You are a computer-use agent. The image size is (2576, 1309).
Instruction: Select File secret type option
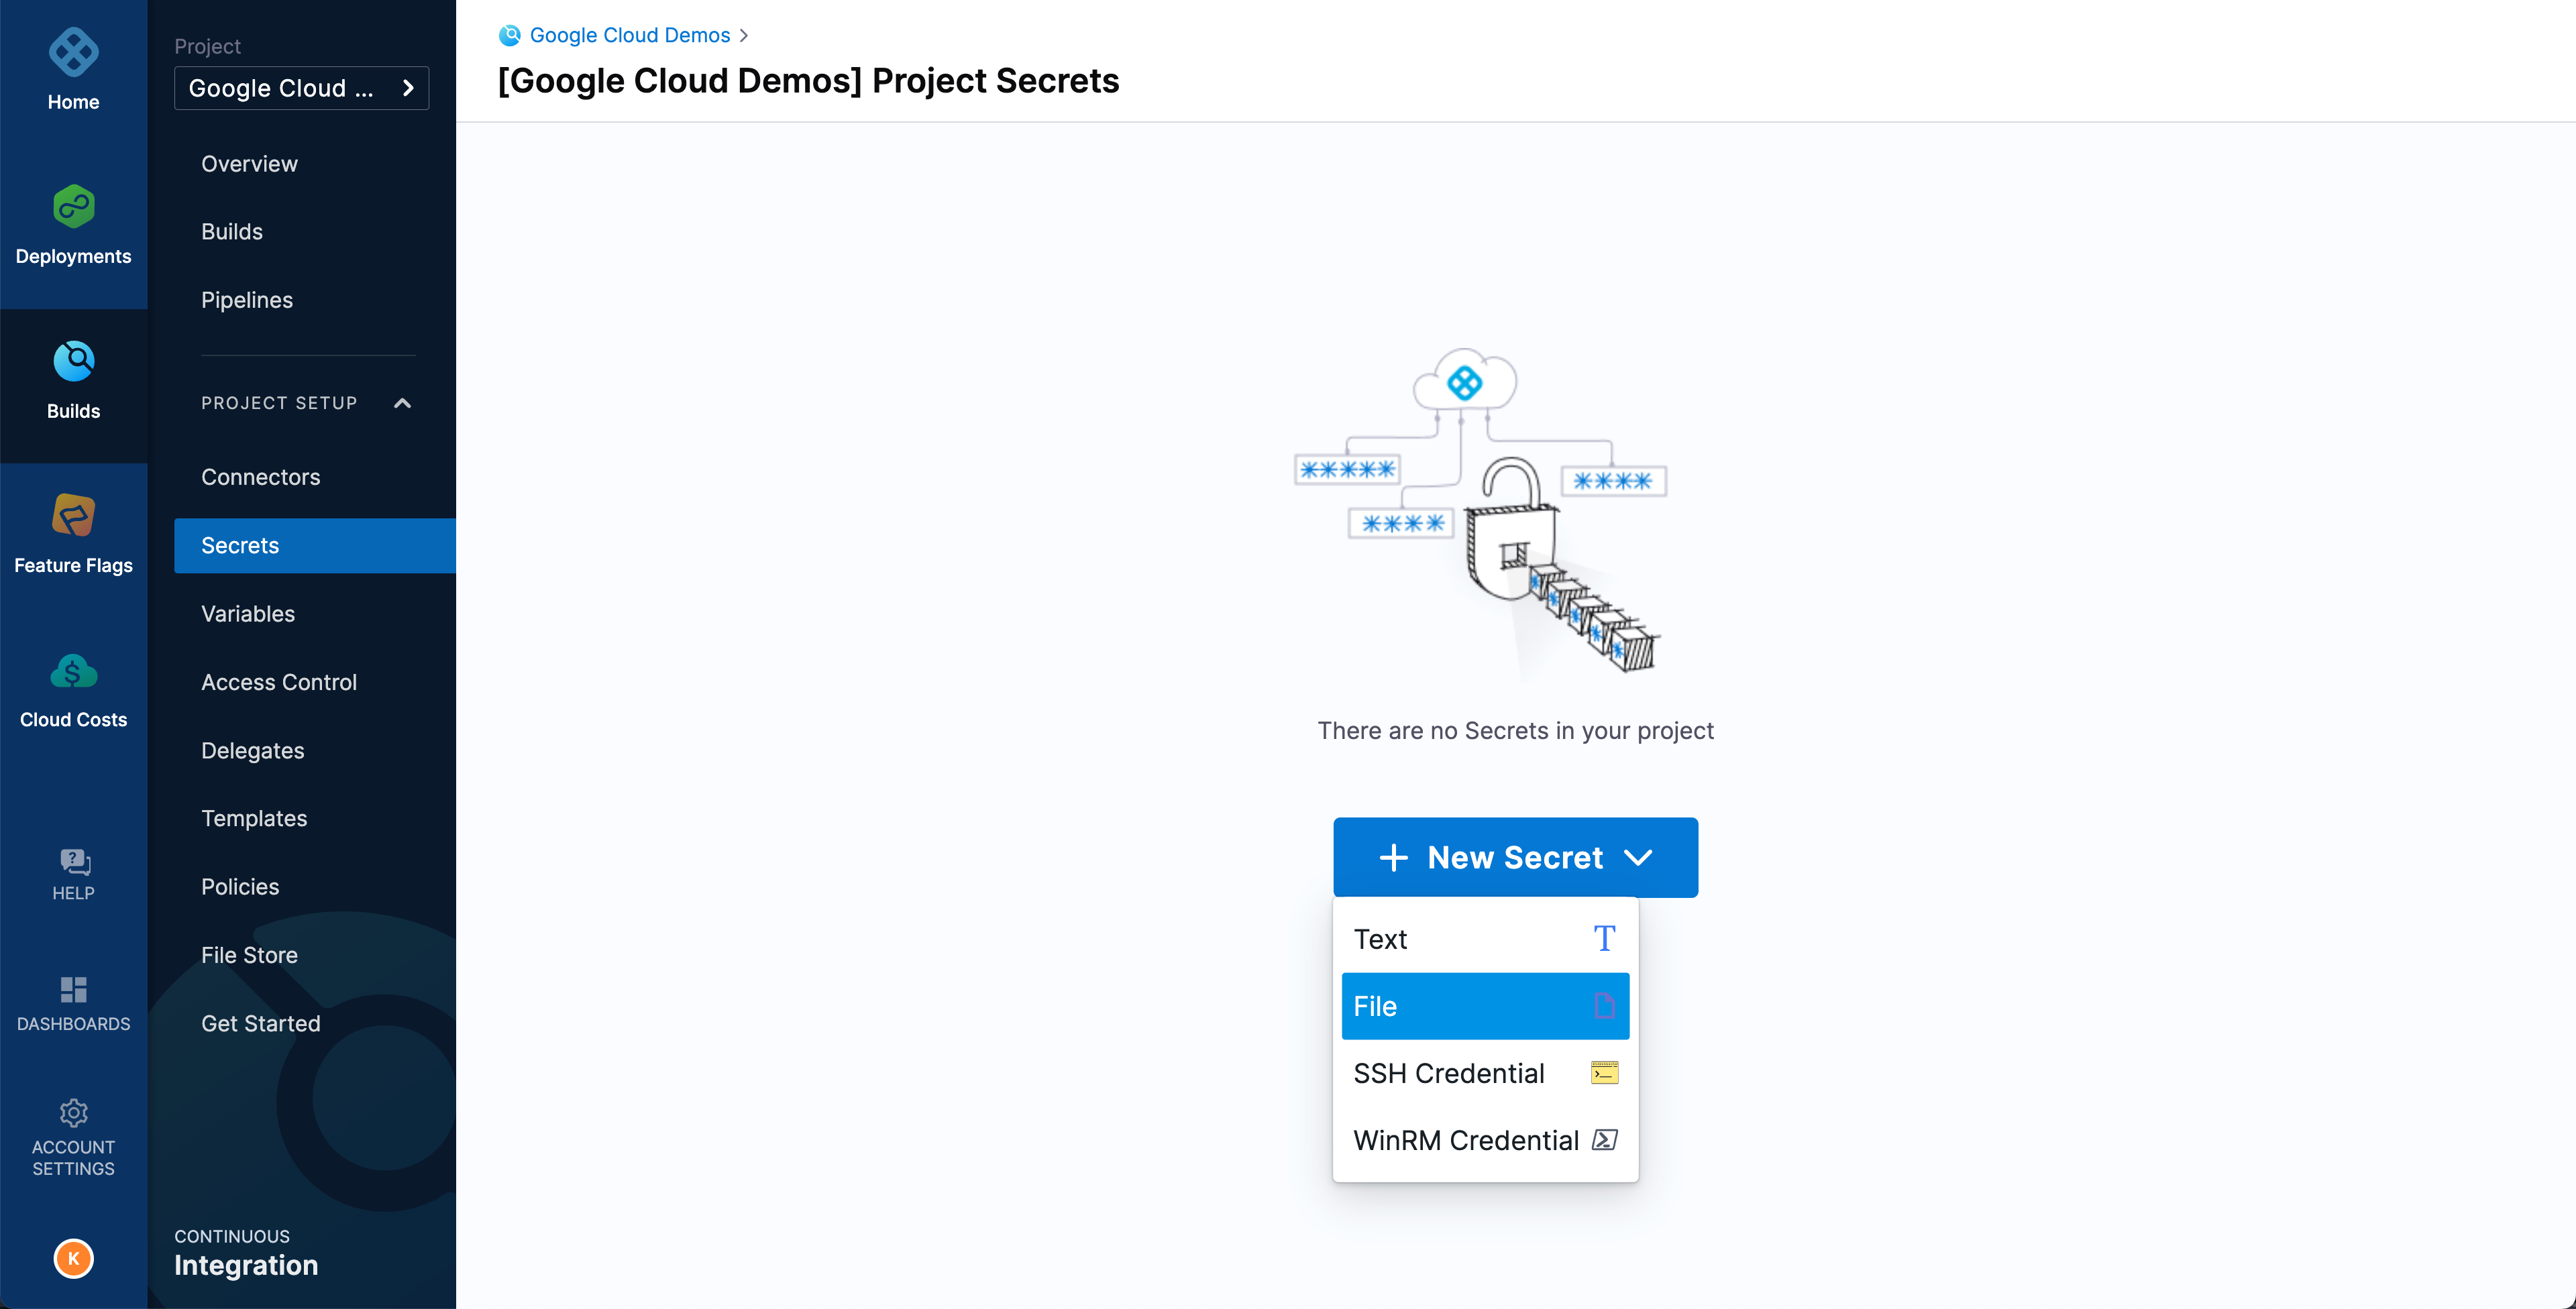click(1484, 1005)
